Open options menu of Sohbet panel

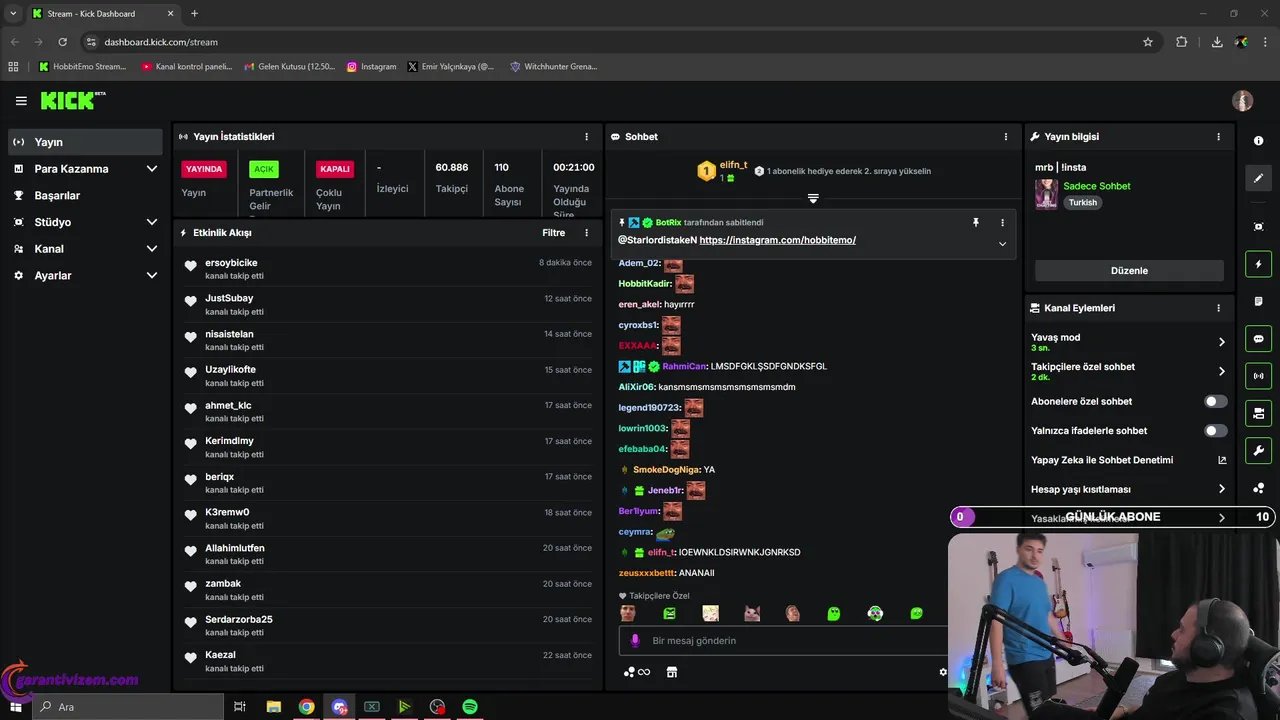point(1006,136)
